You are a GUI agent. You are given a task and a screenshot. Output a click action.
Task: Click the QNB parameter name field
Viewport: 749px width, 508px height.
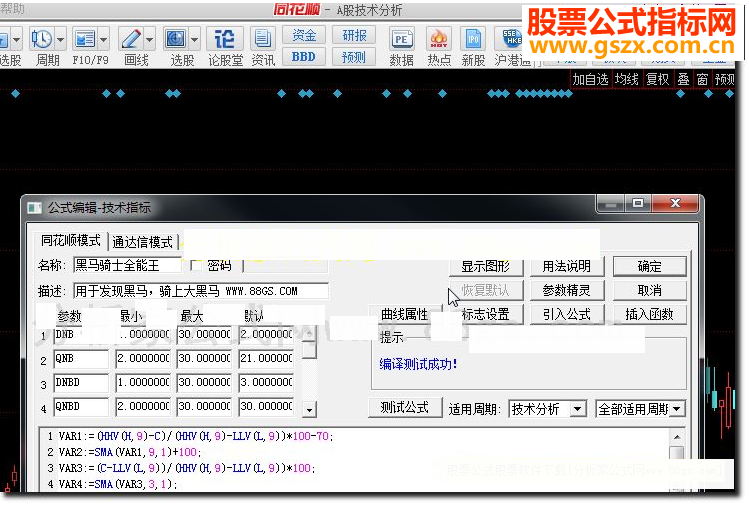coord(81,358)
